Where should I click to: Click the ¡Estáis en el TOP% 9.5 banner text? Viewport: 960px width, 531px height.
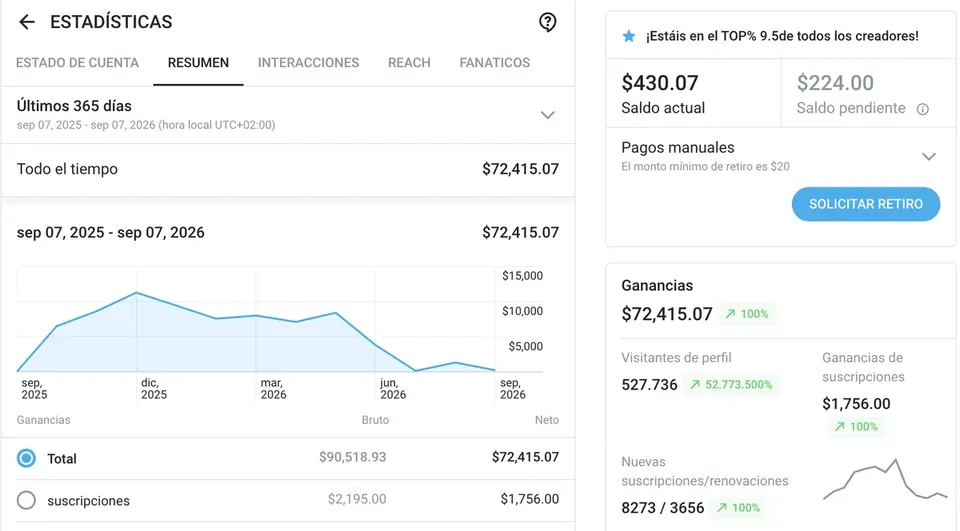tap(782, 36)
